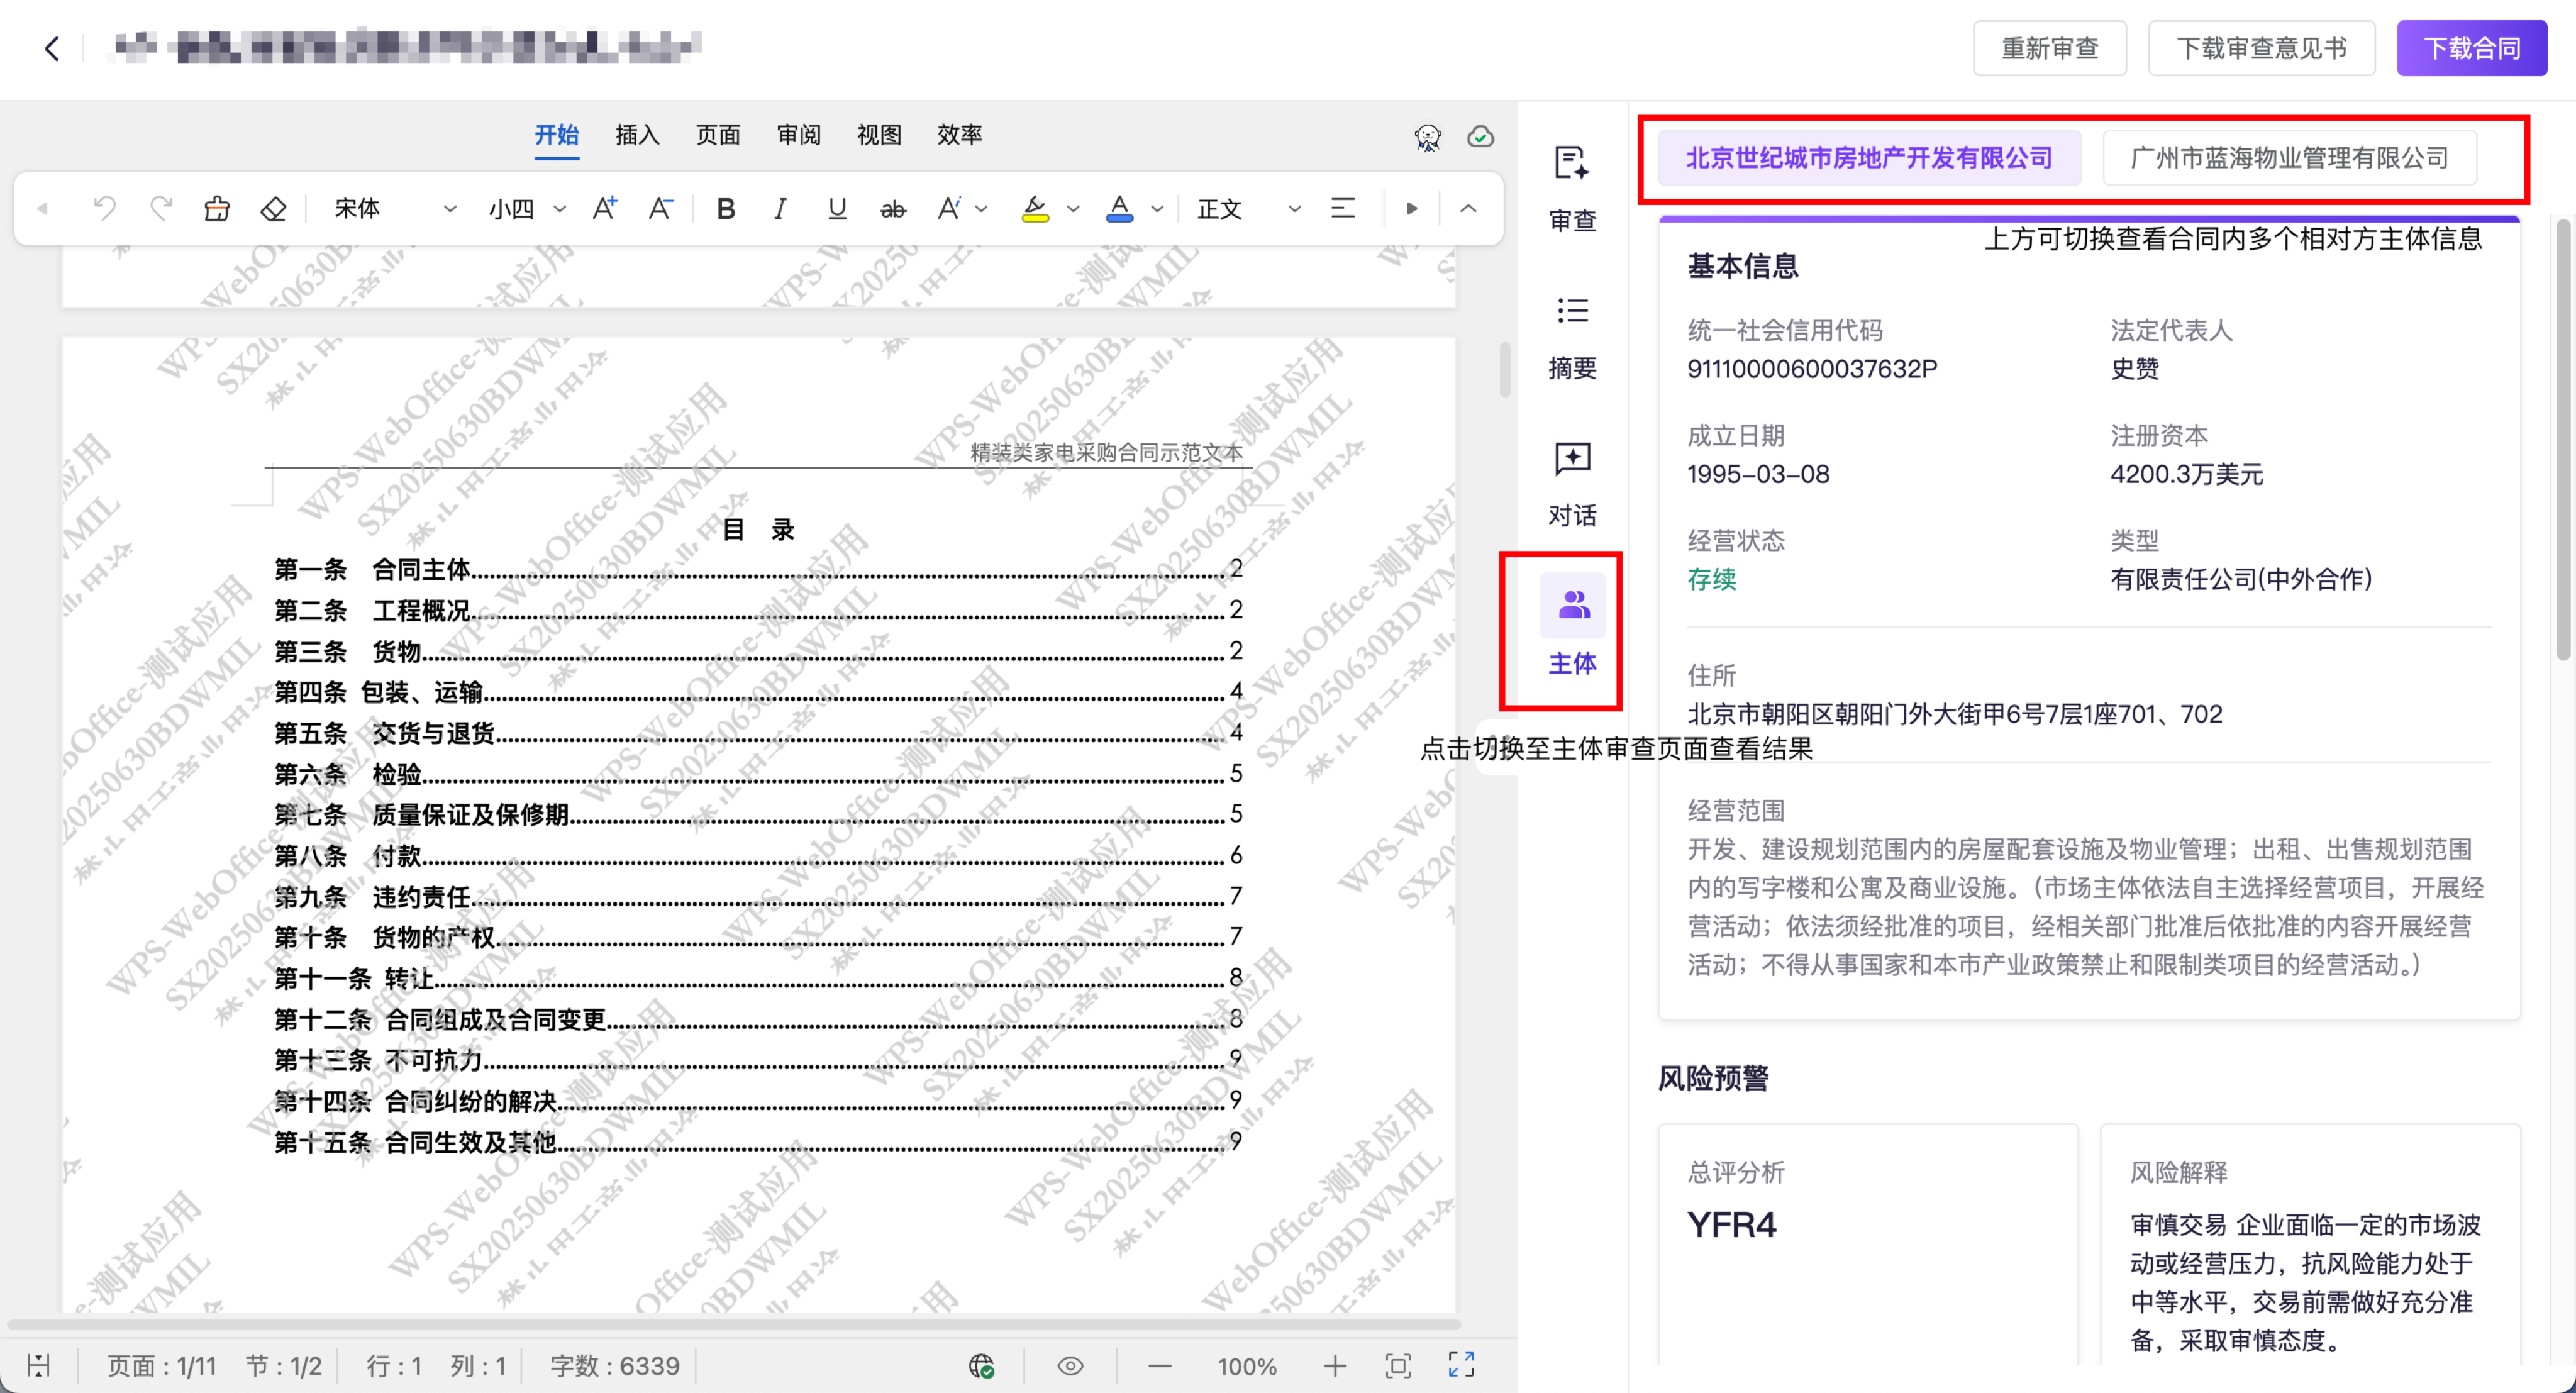The height and width of the screenshot is (1393, 2576).
Task: Click the zoom in plus button
Action: (x=1334, y=1365)
